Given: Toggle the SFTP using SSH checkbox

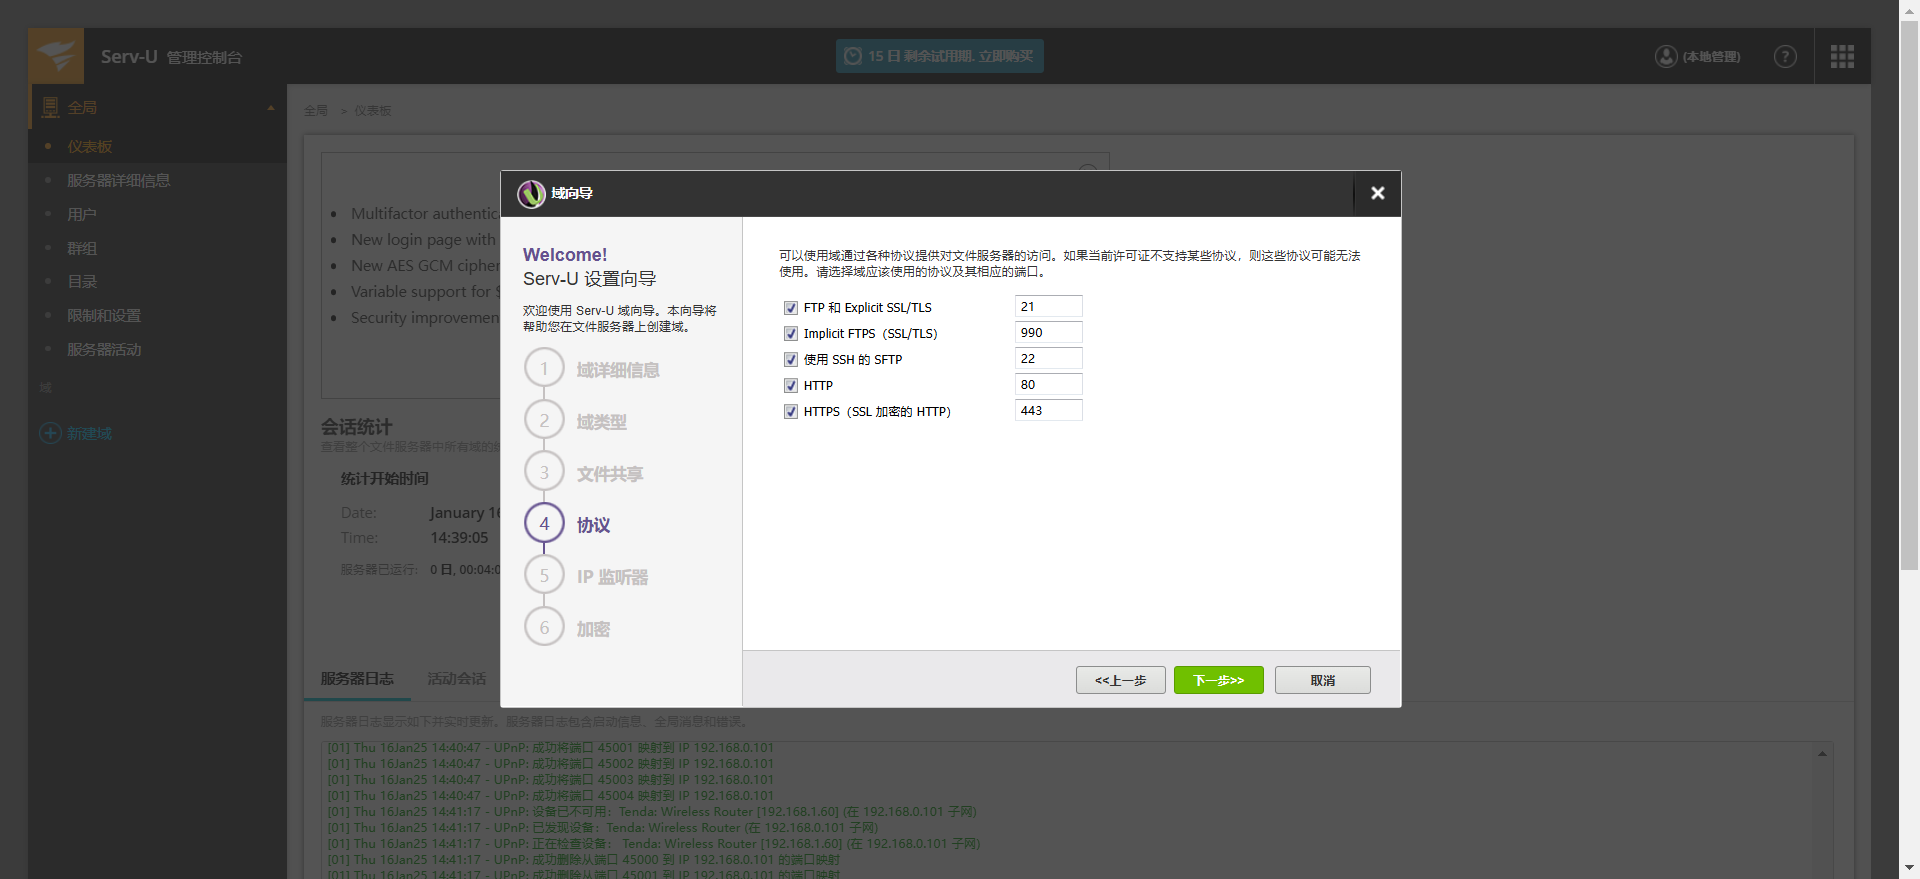Looking at the screenshot, I should pyautogui.click(x=791, y=360).
